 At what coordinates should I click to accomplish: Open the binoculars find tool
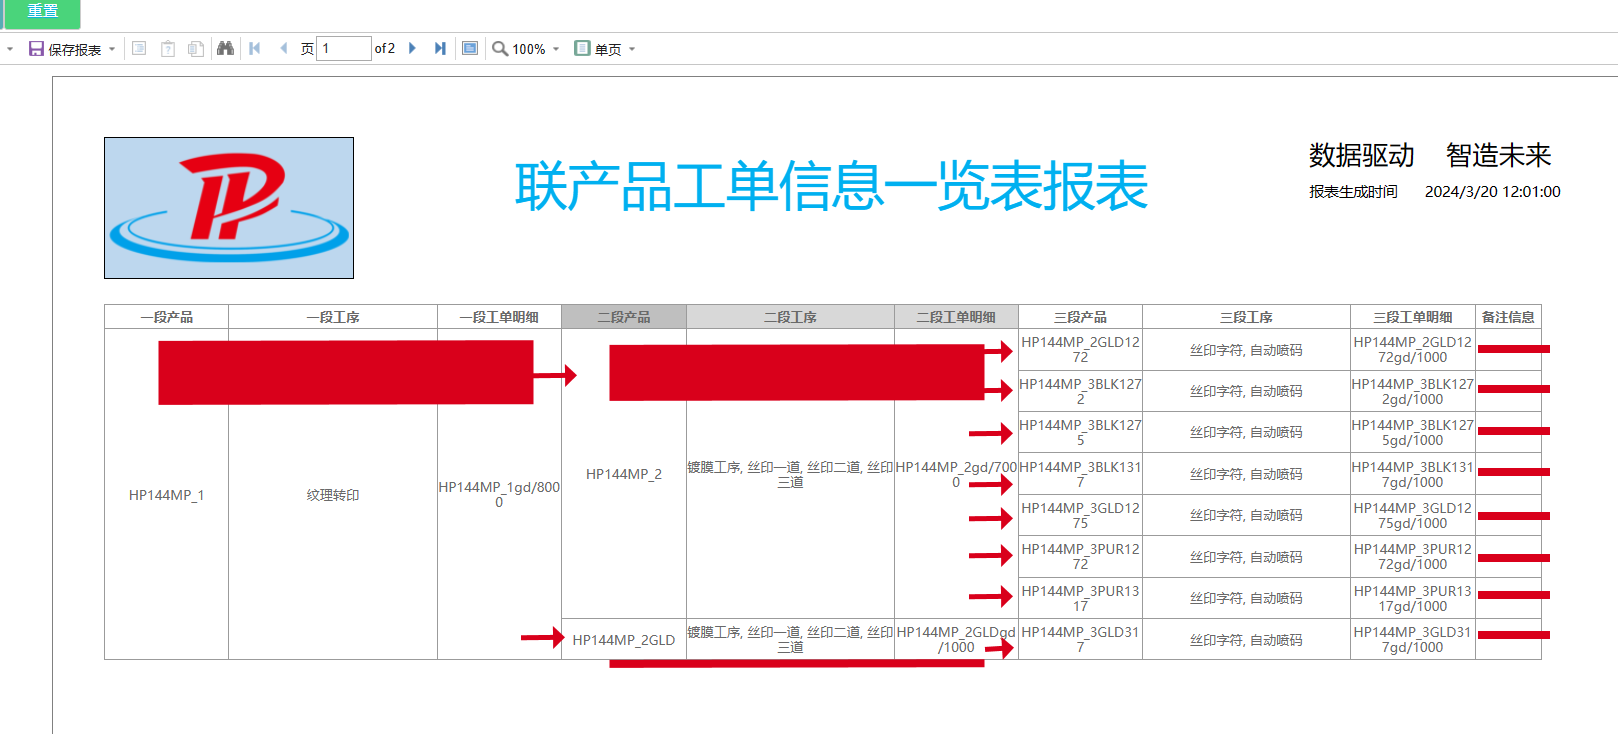click(x=225, y=48)
